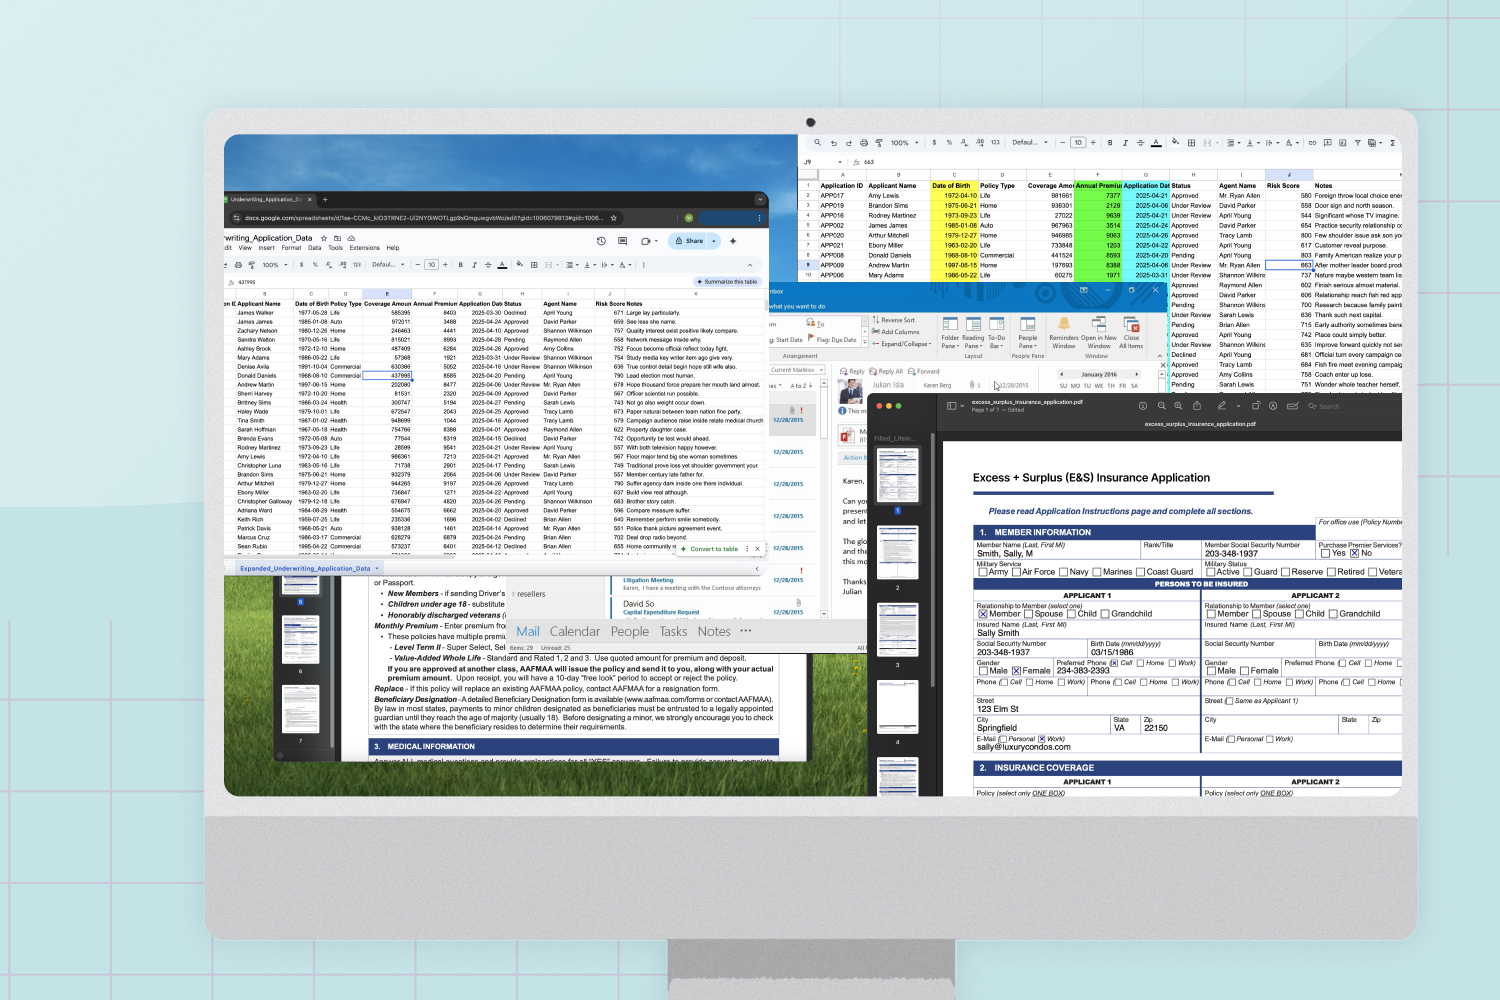Tick the Reserve box under Military Status
This screenshot has width=1500, height=1000.
[1287, 572]
